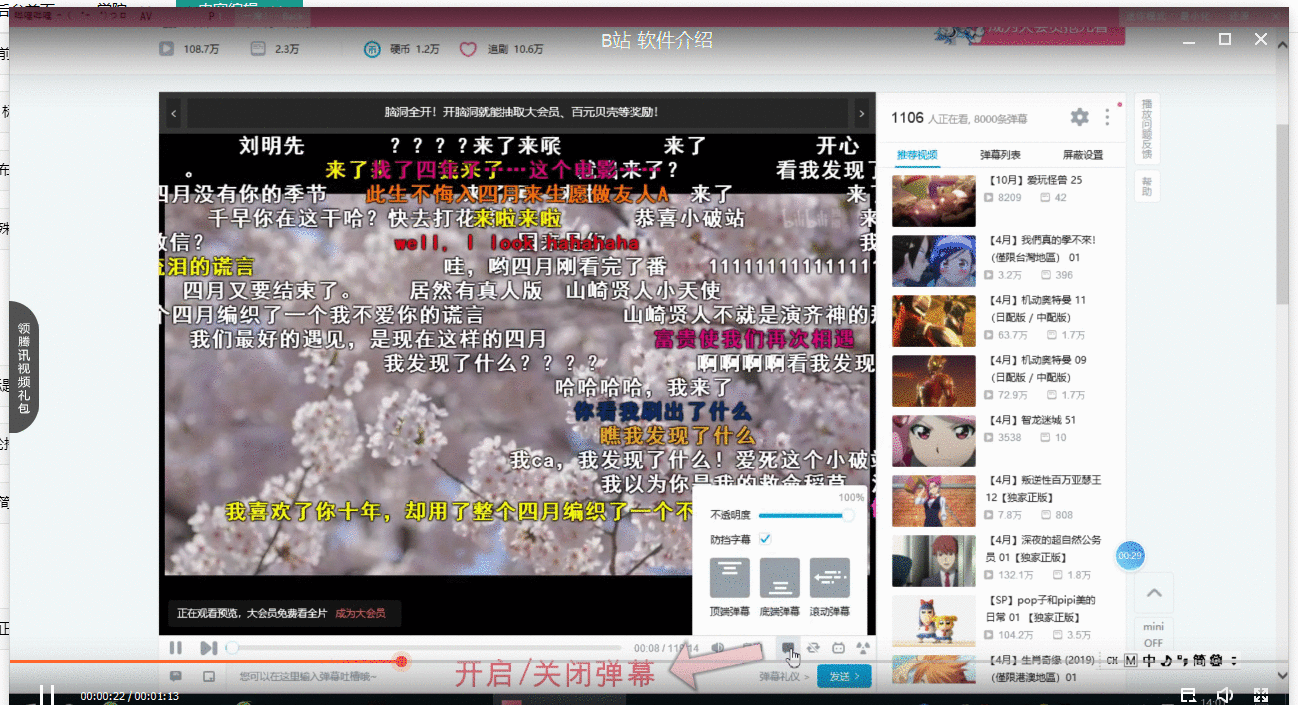
Task: Collapse the banner's left arrow
Action: tap(174, 113)
